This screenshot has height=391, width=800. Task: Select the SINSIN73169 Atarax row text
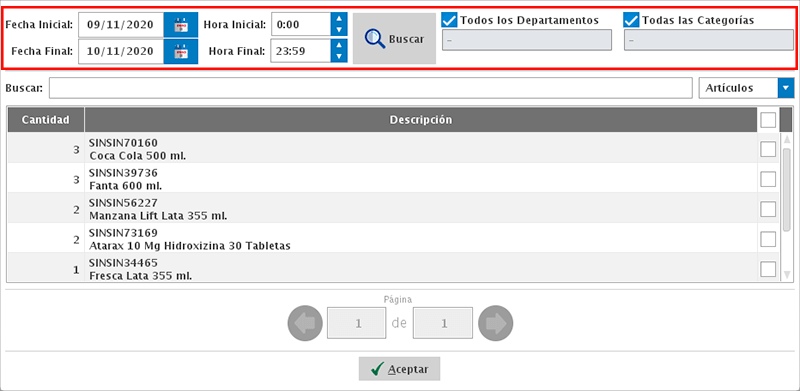(190, 239)
